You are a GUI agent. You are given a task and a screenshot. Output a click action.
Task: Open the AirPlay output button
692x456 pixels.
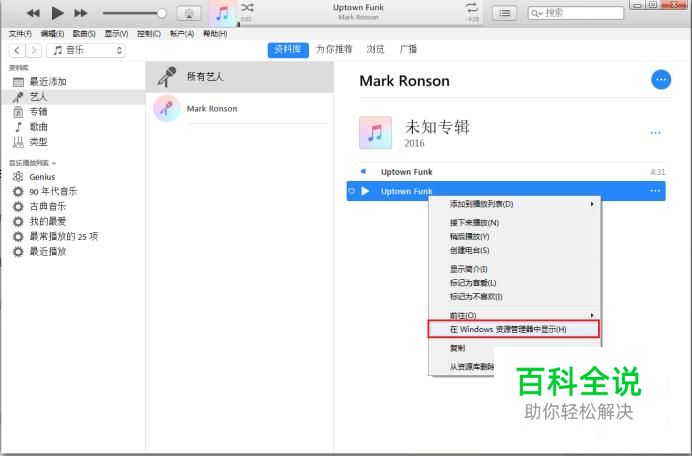pyautogui.click(x=189, y=14)
